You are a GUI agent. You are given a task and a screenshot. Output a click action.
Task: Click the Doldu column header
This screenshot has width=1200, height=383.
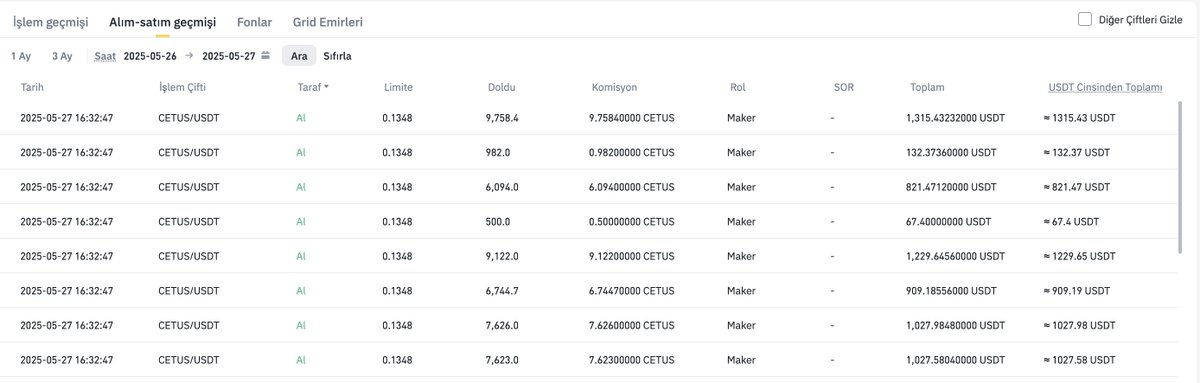point(501,87)
